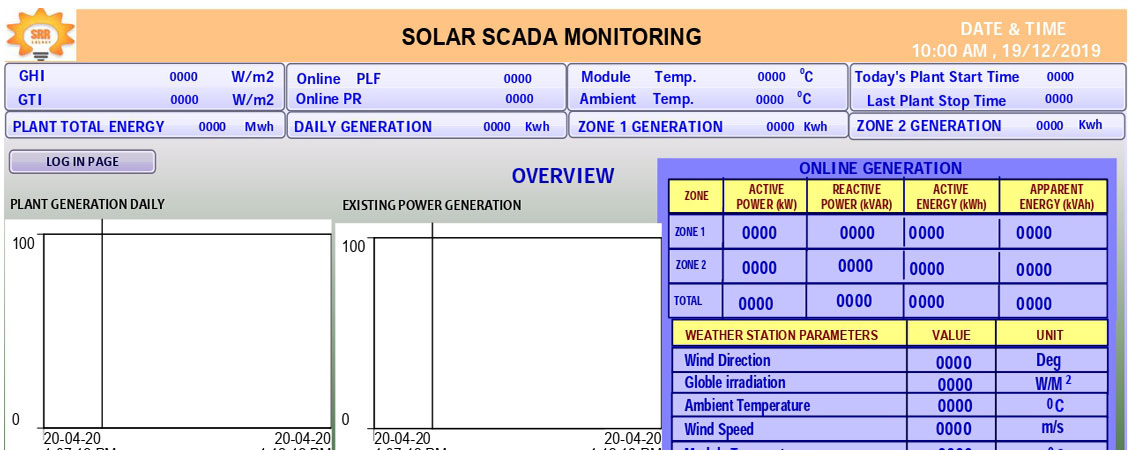Click the Online PLF value
1140x450 pixels.
point(517,79)
